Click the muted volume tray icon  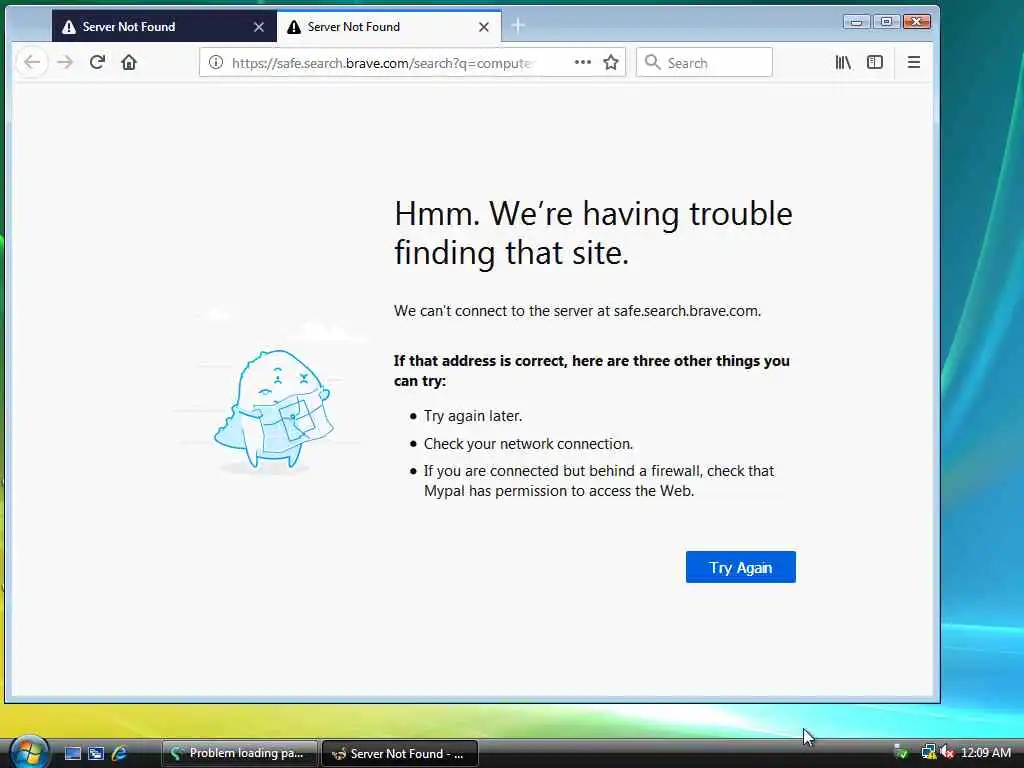pyautogui.click(x=947, y=753)
